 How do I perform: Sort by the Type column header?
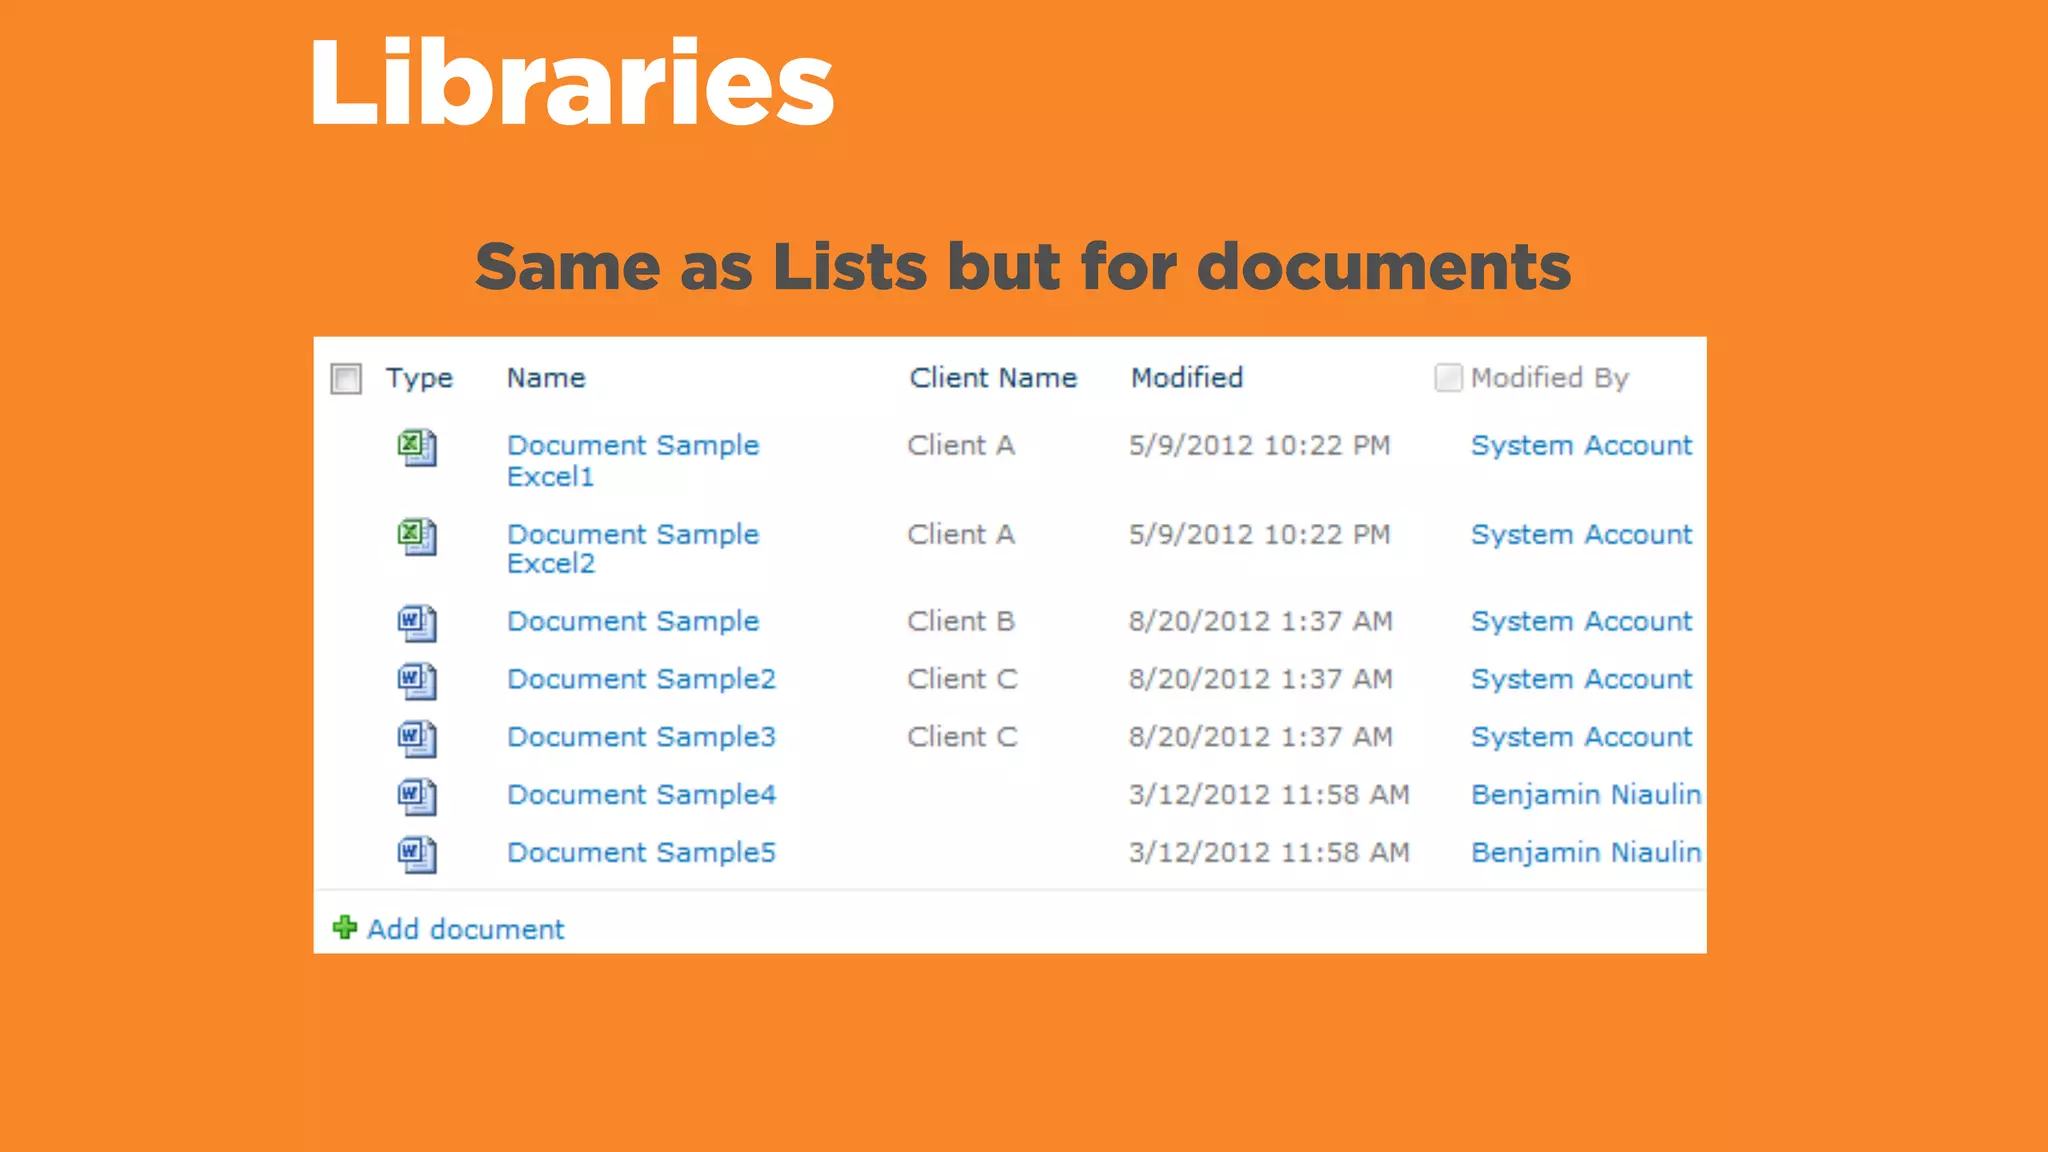419,379
